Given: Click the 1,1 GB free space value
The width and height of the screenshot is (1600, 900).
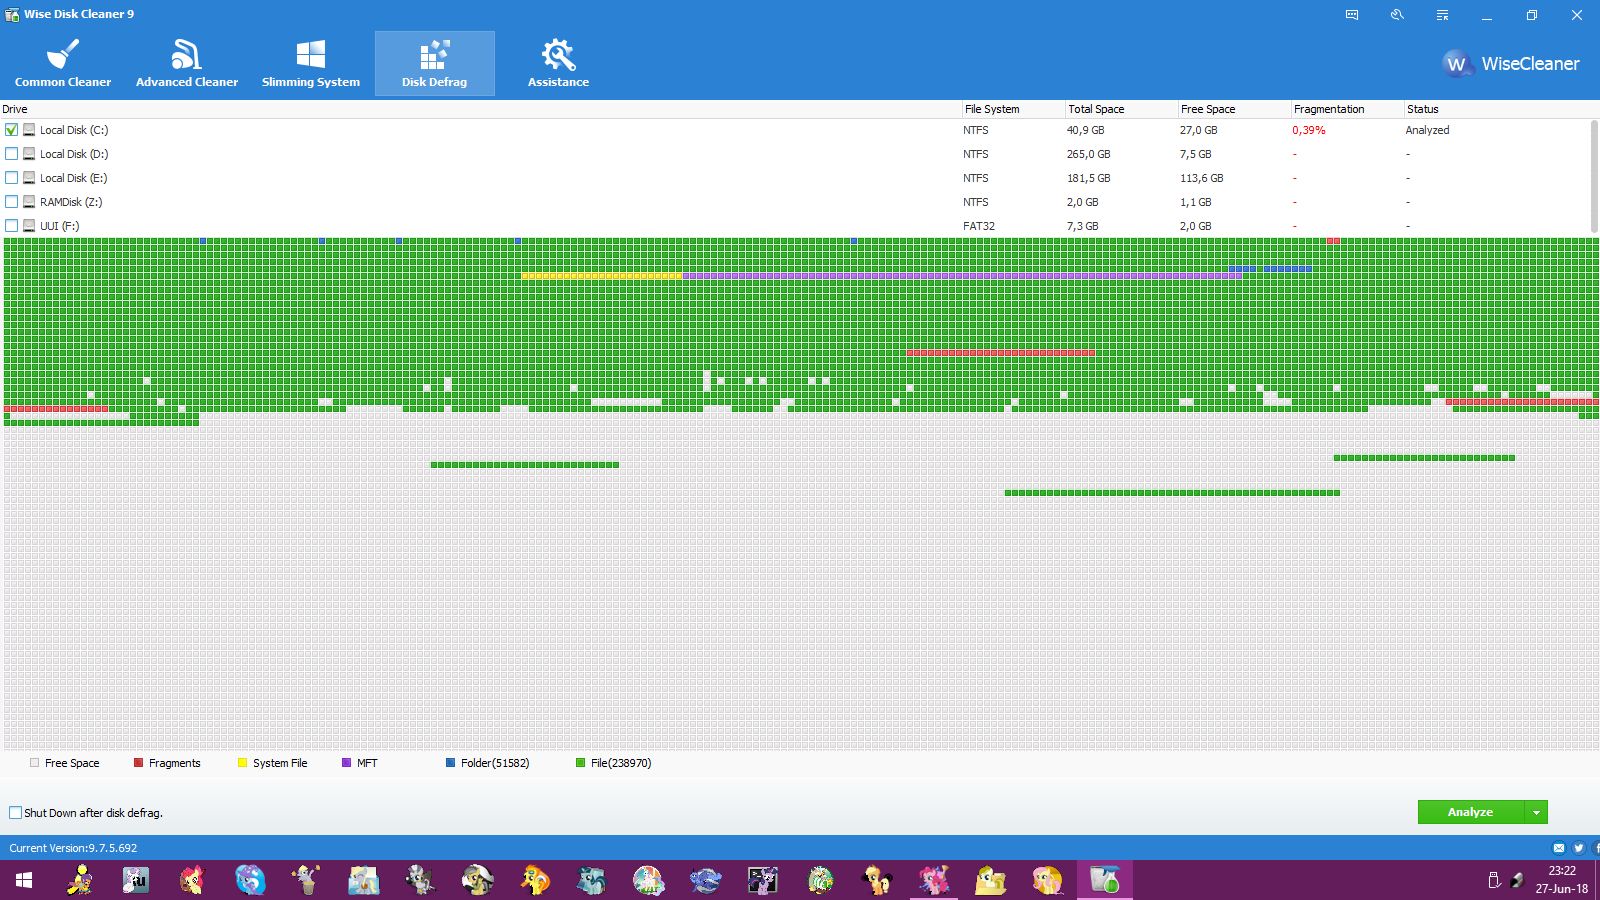Looking at the screenshot, I should coord(1196,202).
